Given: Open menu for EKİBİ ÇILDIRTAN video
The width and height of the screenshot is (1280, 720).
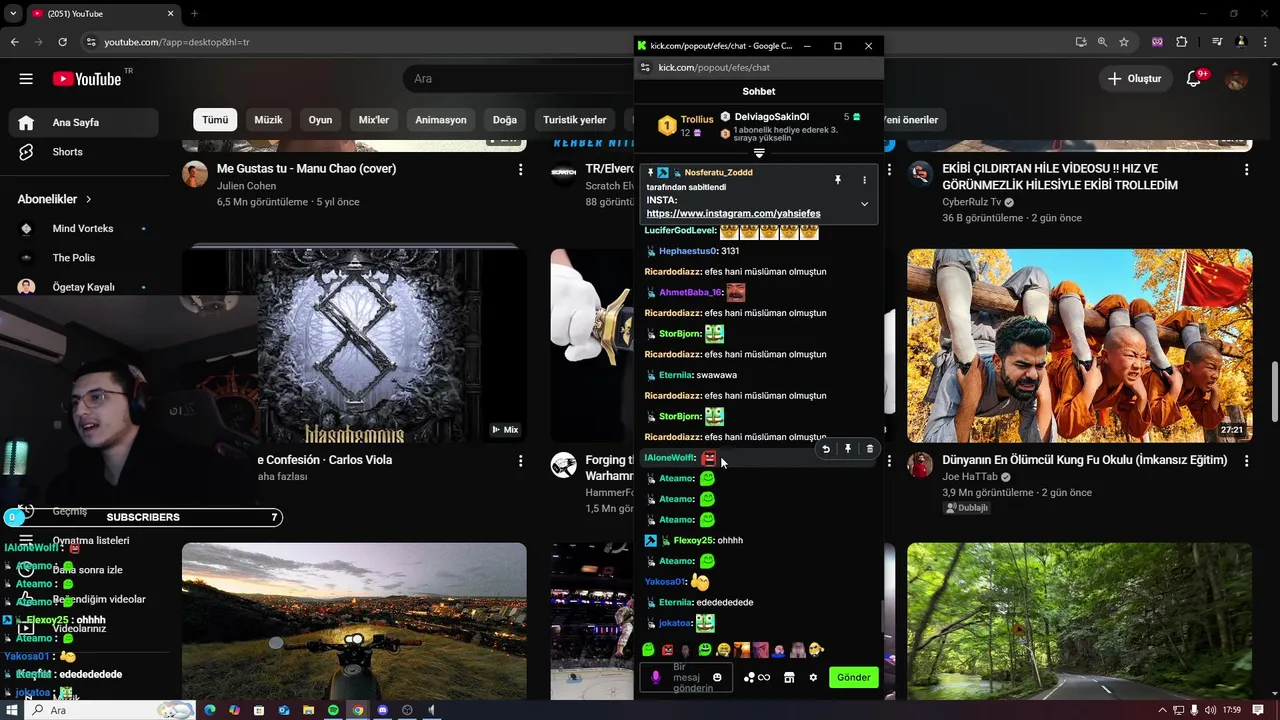Looking at the screenshot, I should pyautogui.click(x=1246, y=170).
